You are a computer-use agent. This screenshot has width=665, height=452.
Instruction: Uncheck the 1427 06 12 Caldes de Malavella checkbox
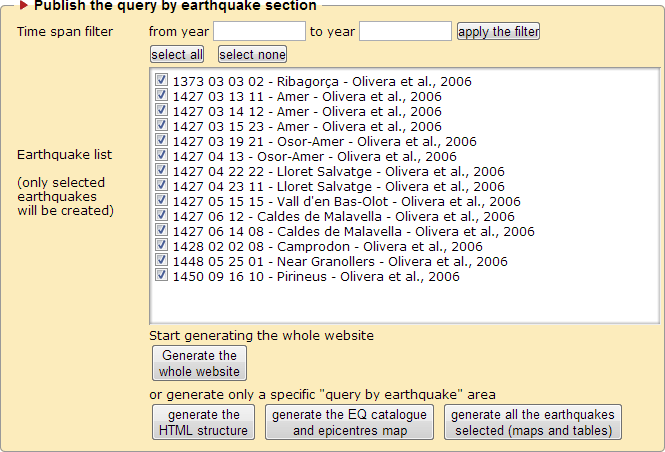[x=163, y=216]
